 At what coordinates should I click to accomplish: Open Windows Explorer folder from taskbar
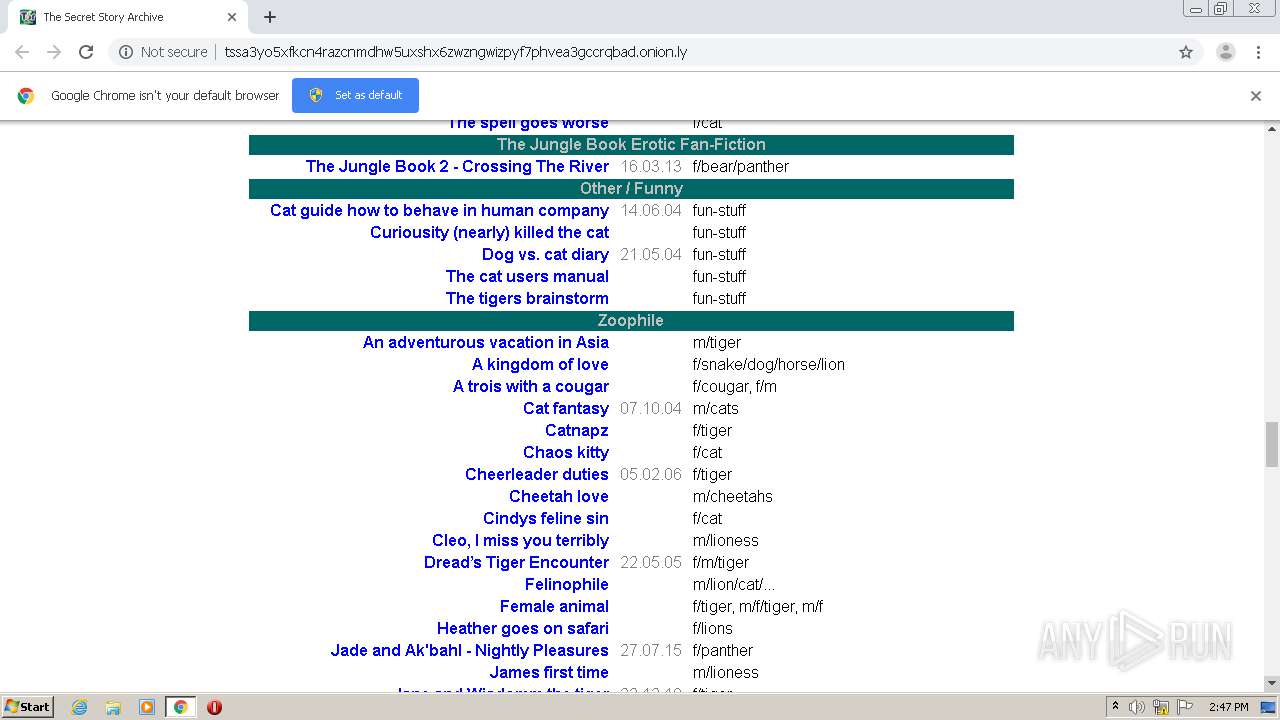click(x=113, y=707)
